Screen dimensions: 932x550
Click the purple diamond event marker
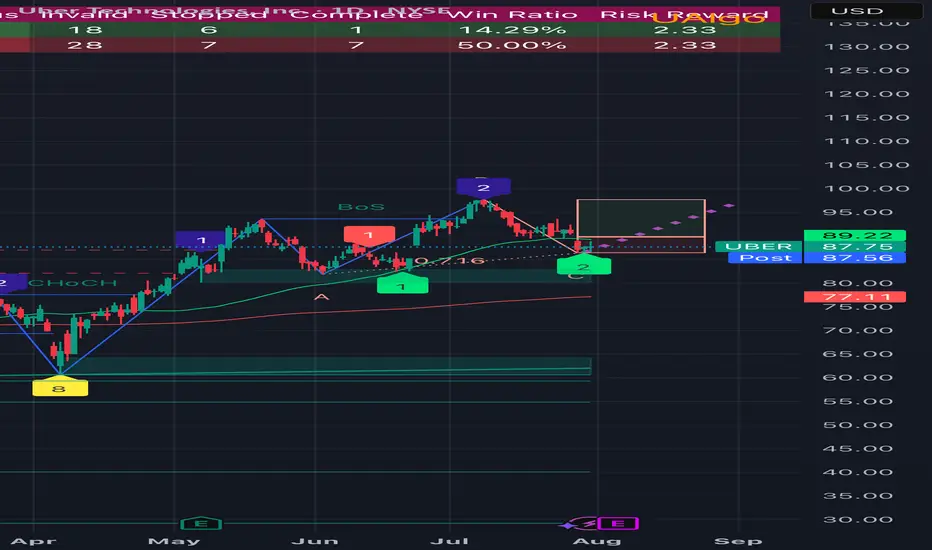coord(568,524)
